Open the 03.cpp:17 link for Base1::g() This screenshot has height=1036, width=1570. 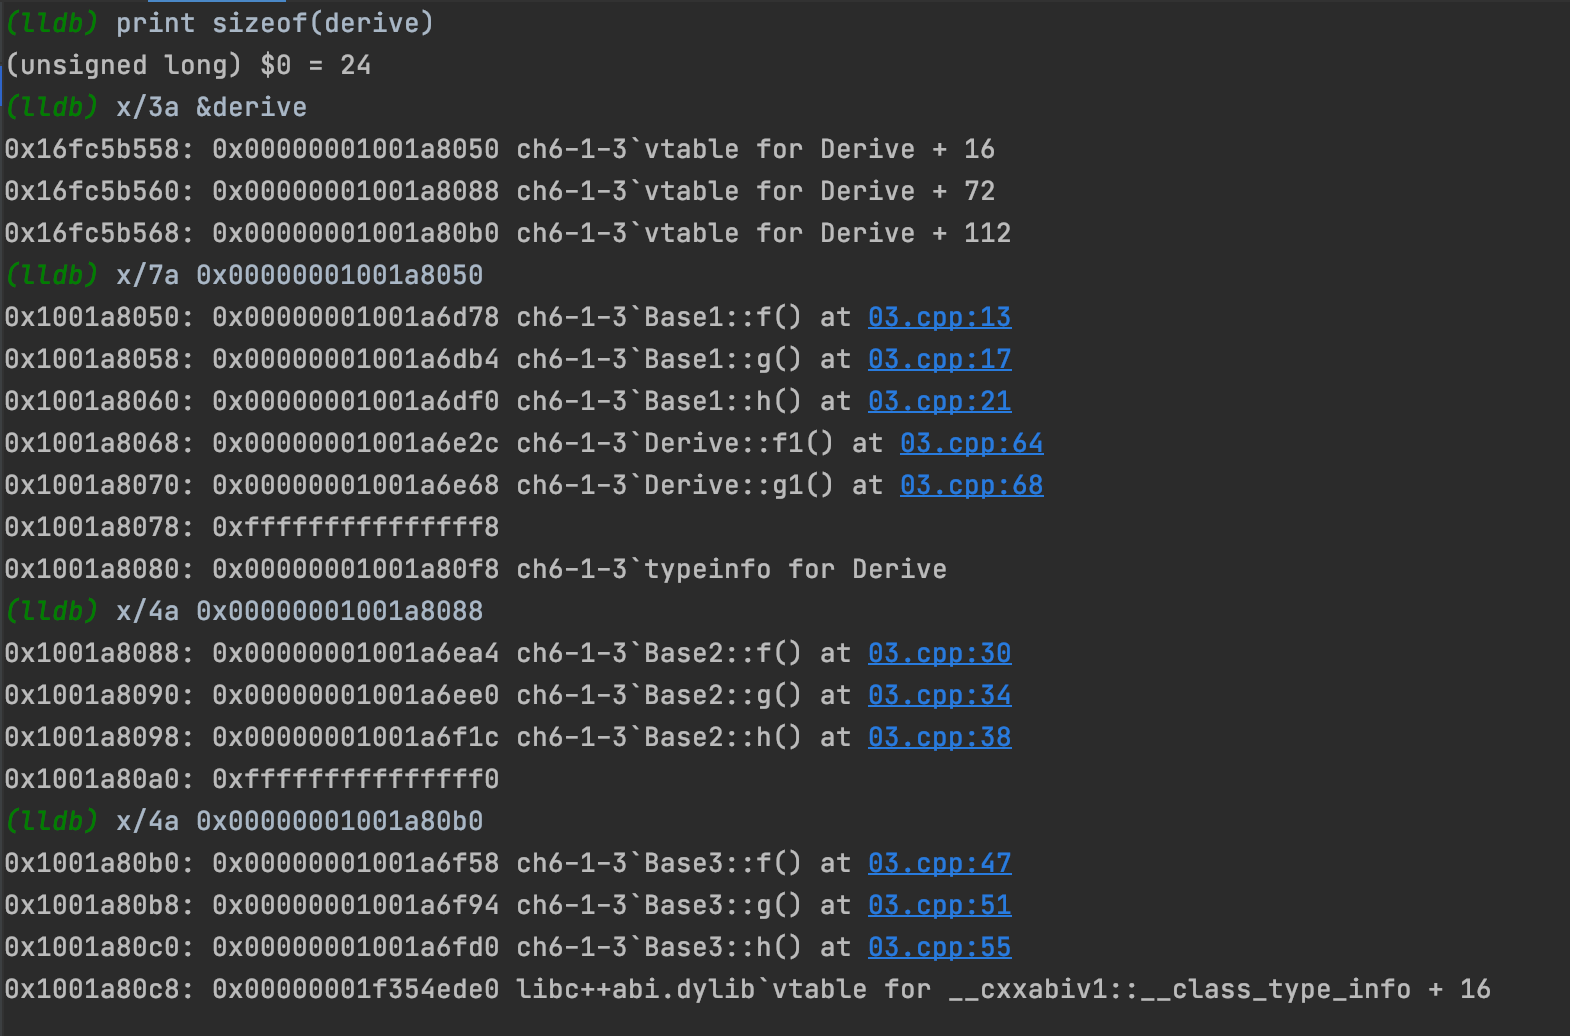pos(939,359)
